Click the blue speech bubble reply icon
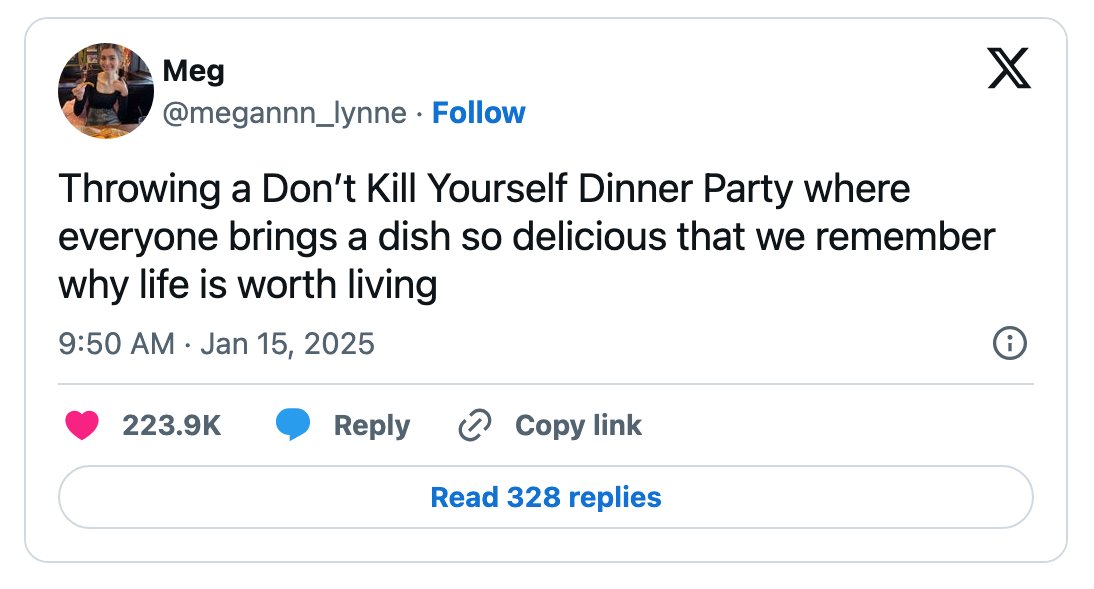 coord(293,424)
